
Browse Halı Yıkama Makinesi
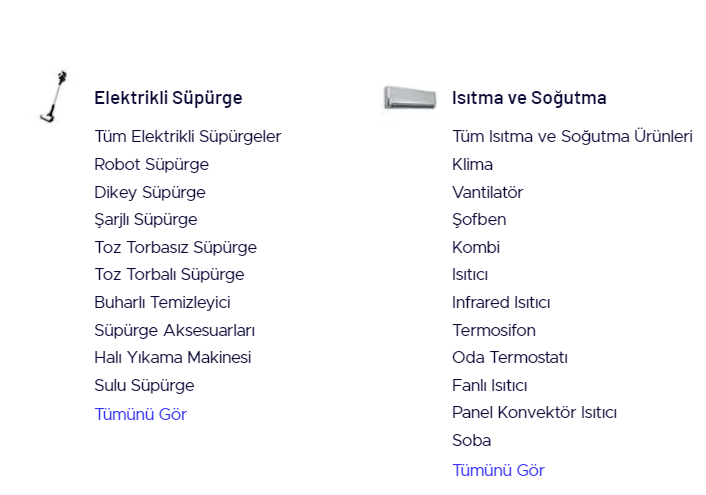pos(173,357)
